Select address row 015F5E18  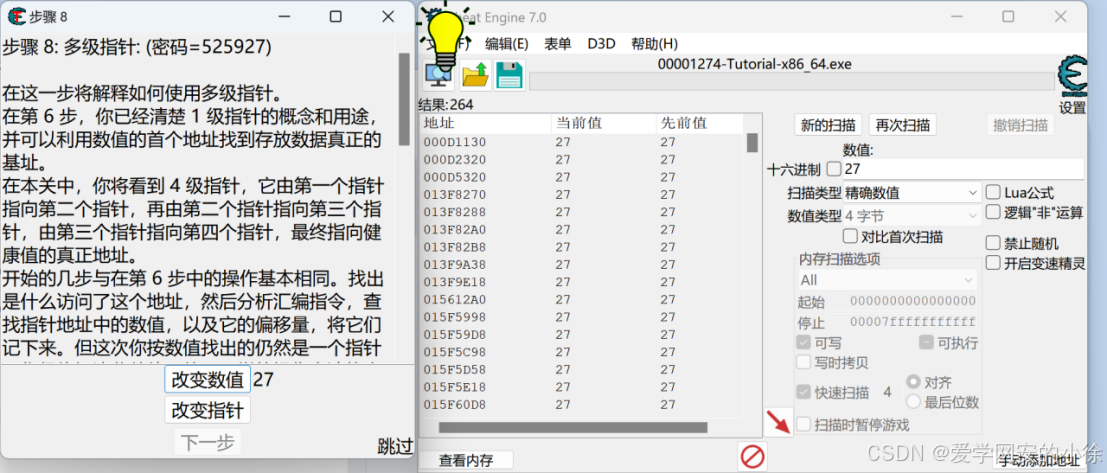pos(582,387)
